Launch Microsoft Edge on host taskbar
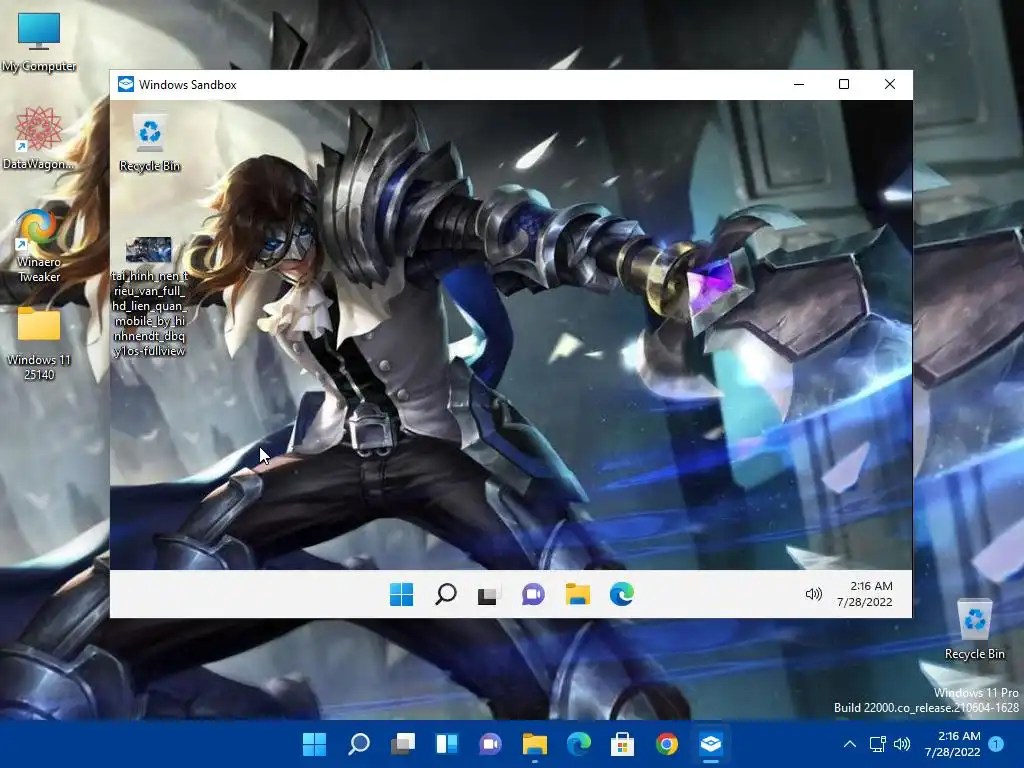 [x=579, y=744]
